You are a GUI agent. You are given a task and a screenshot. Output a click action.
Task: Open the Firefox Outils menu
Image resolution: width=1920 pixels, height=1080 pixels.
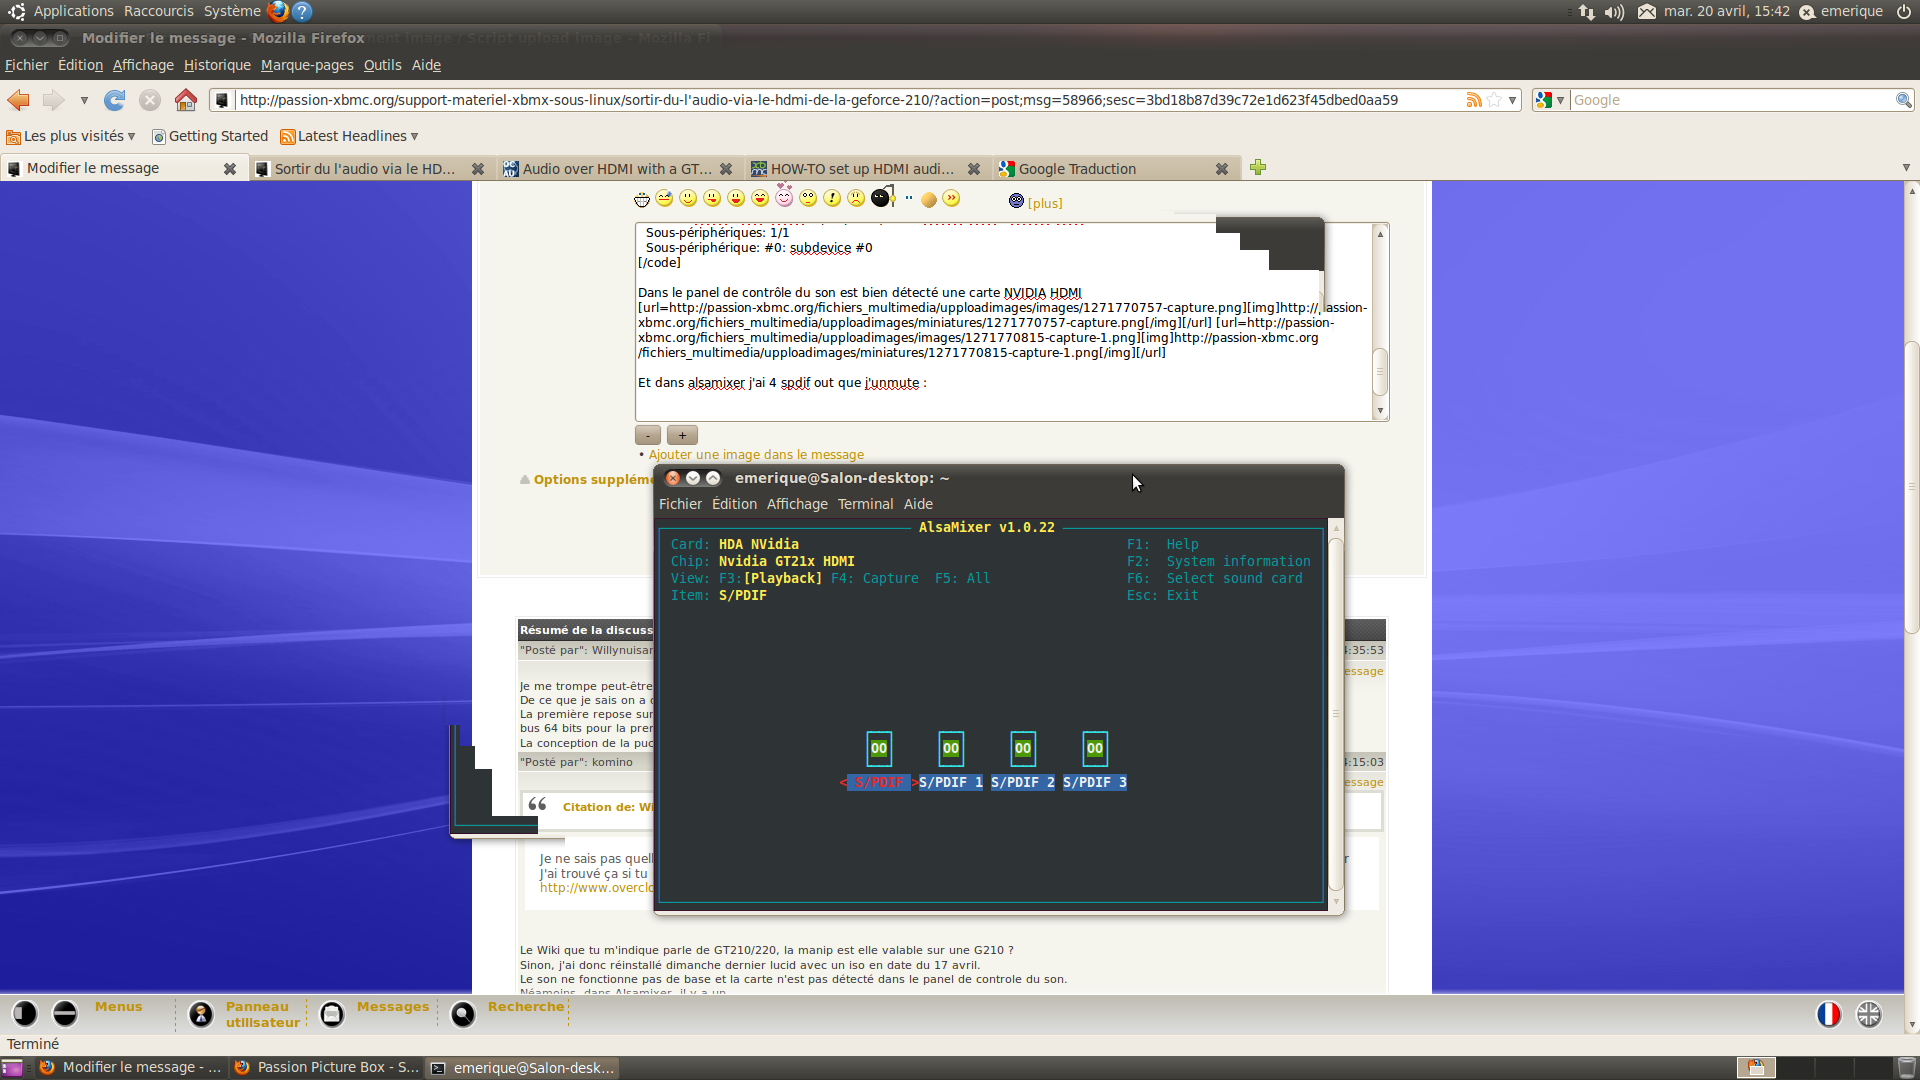pos(382,65)
